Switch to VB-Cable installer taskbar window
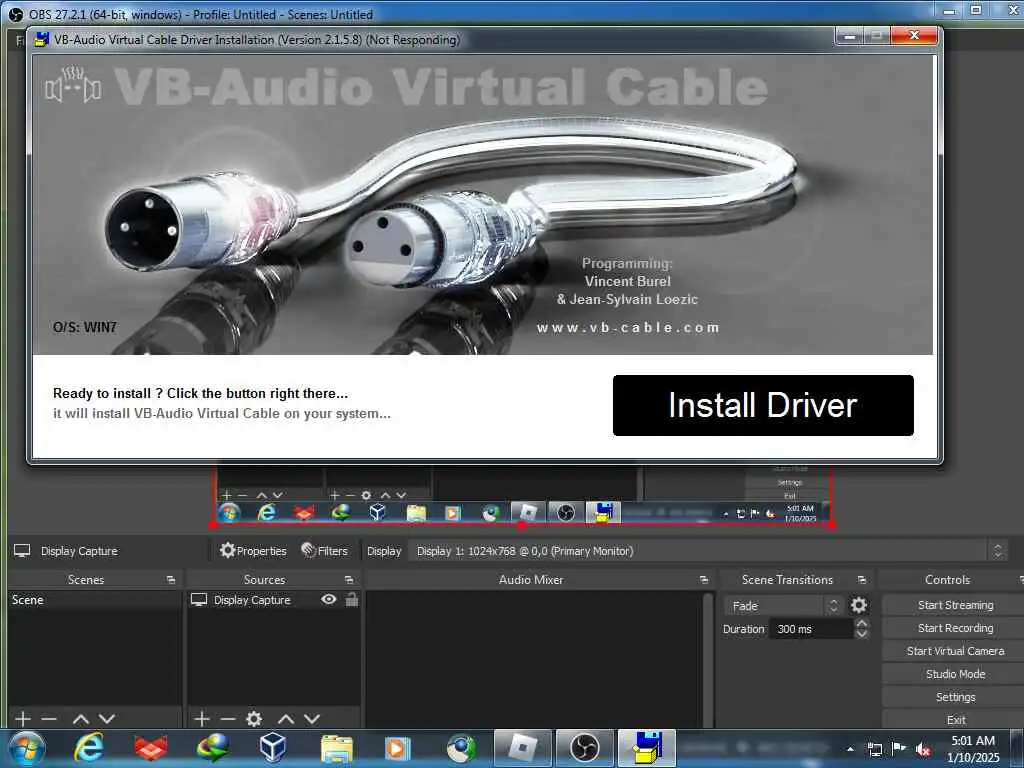The image size is (1024, 768). [647, 748]
